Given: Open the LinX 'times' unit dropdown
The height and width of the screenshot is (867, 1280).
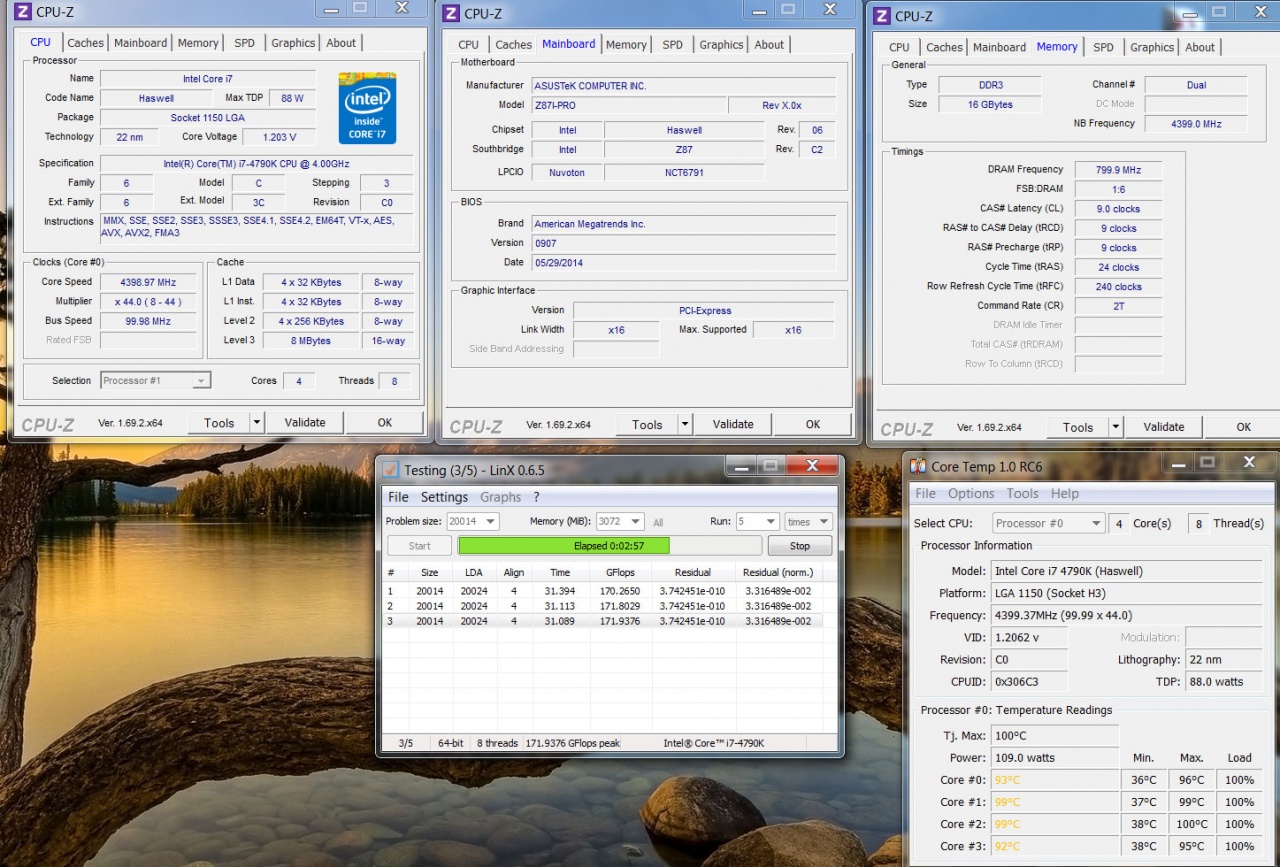Looking at the screenshot, I should 808,521.
